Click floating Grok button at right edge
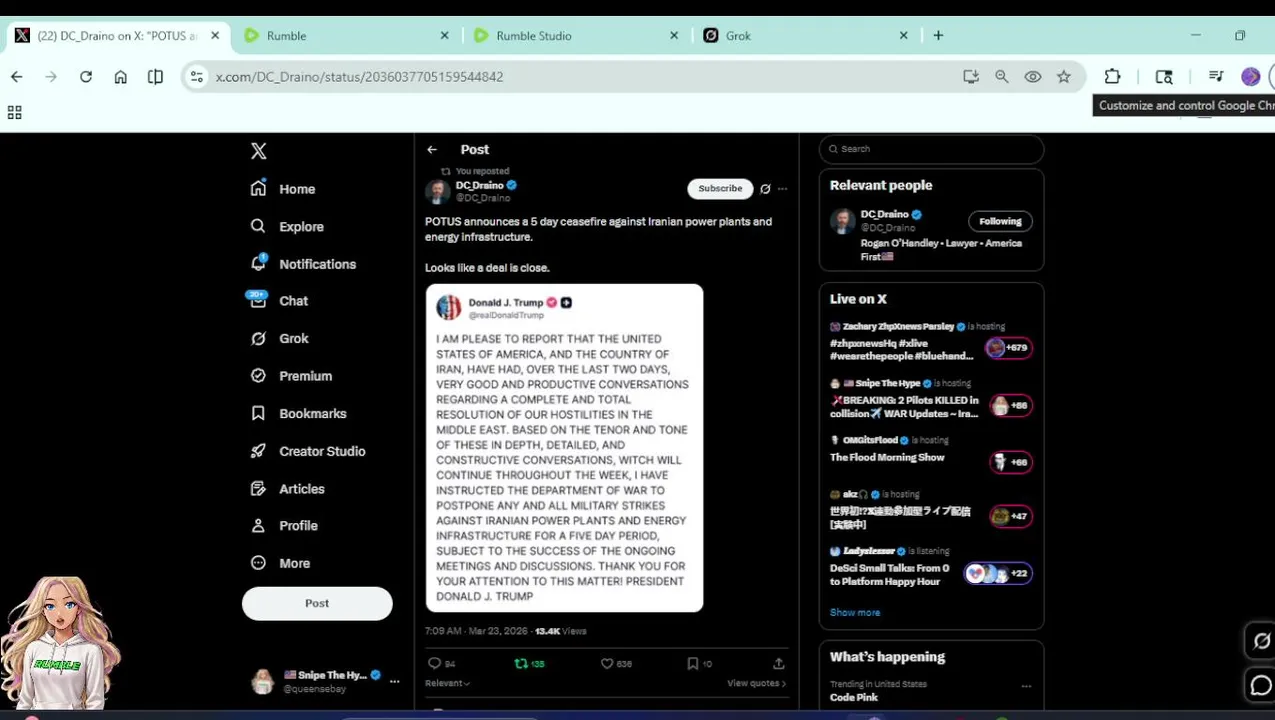The width and height of the screenshot is (1275, 720). coord(1262,641)
